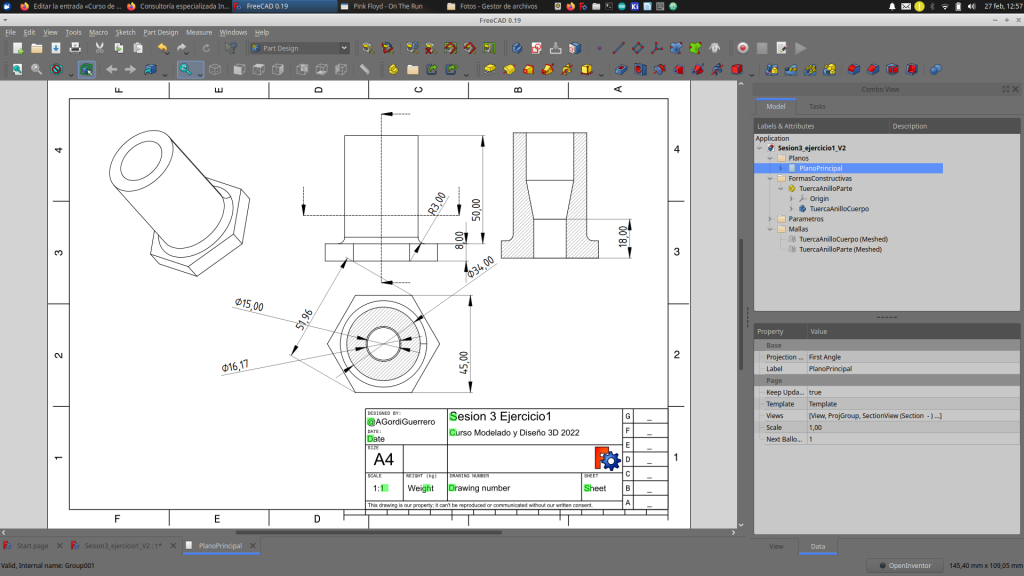Select TuercaAnilloCuerpo (Meshed) in tree
The height and width of the screenshot is (576, 1024).
tap(843, 239)
